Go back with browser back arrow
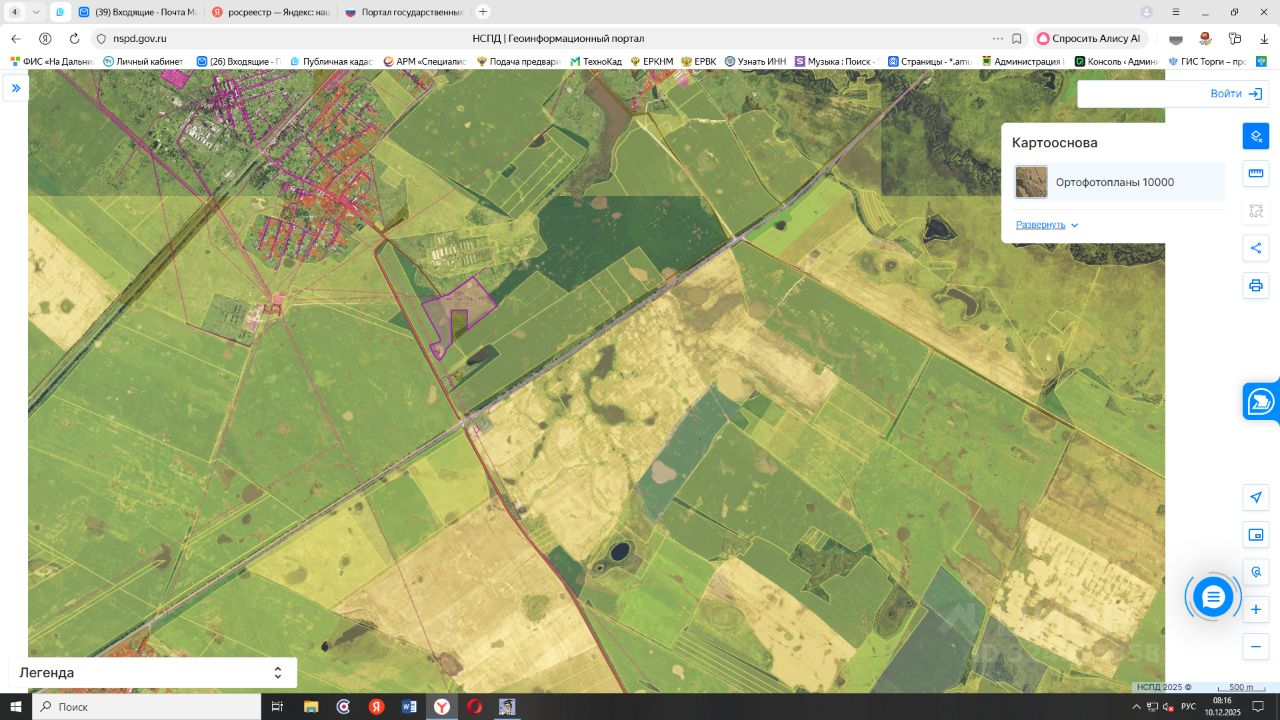The width and height of the screenshot is (1280, 720). pyautogui.click(x=16, y=38)
